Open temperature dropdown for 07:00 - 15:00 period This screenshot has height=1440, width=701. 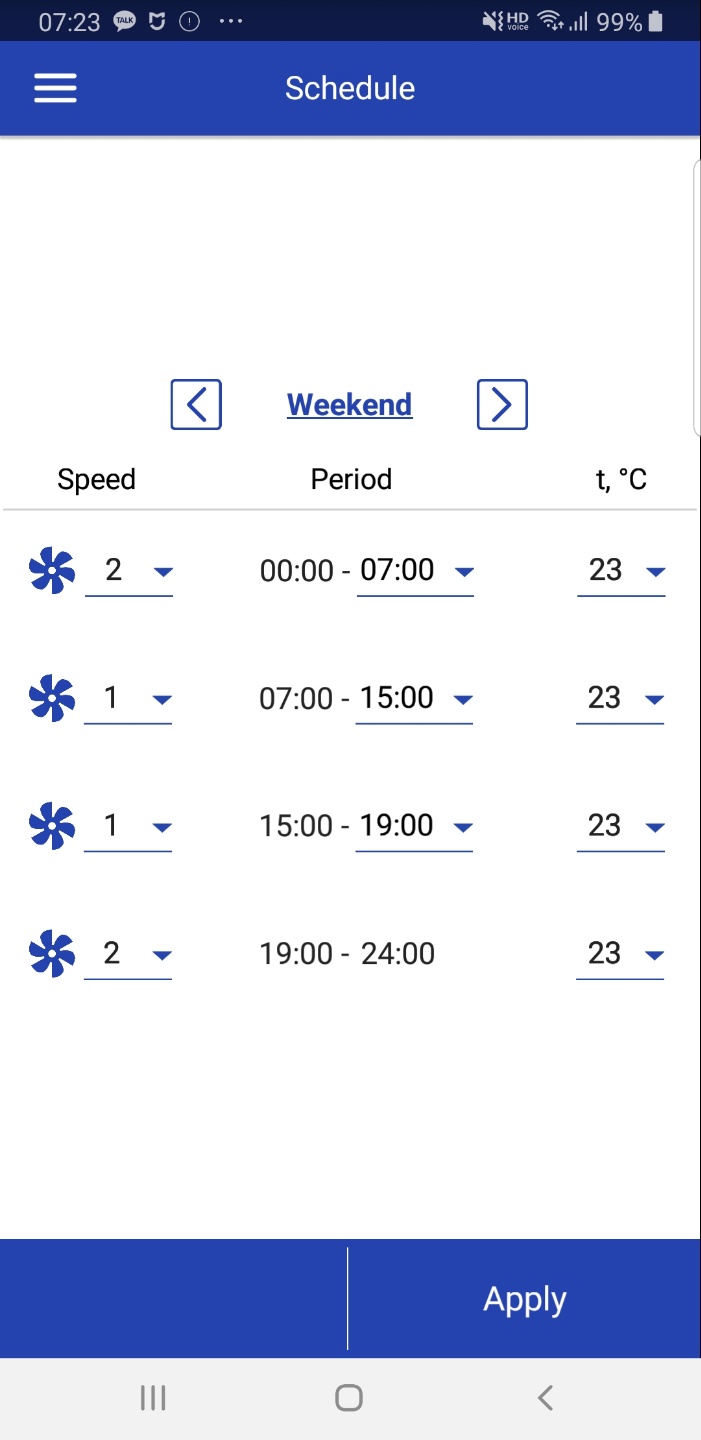click(621, 699)
